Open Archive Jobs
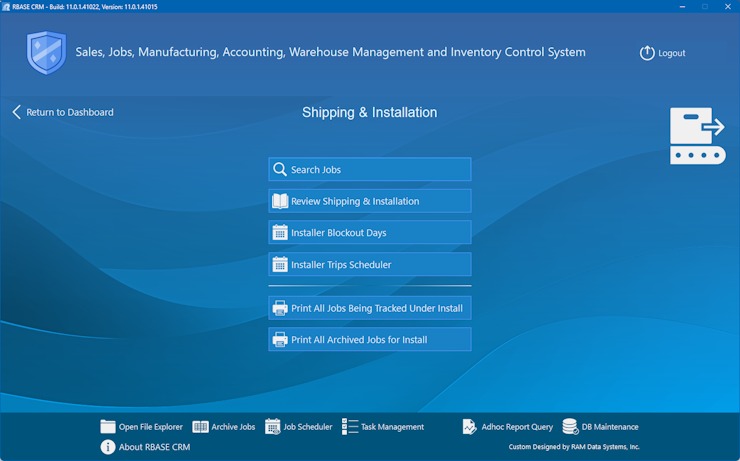740x461 pixels. click(x=233, y=427)
